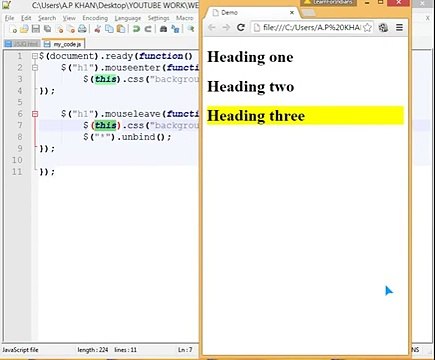Click the highlighted 'this' on line 7
Viewport: 435px width, 360px height.
(105, 125)
